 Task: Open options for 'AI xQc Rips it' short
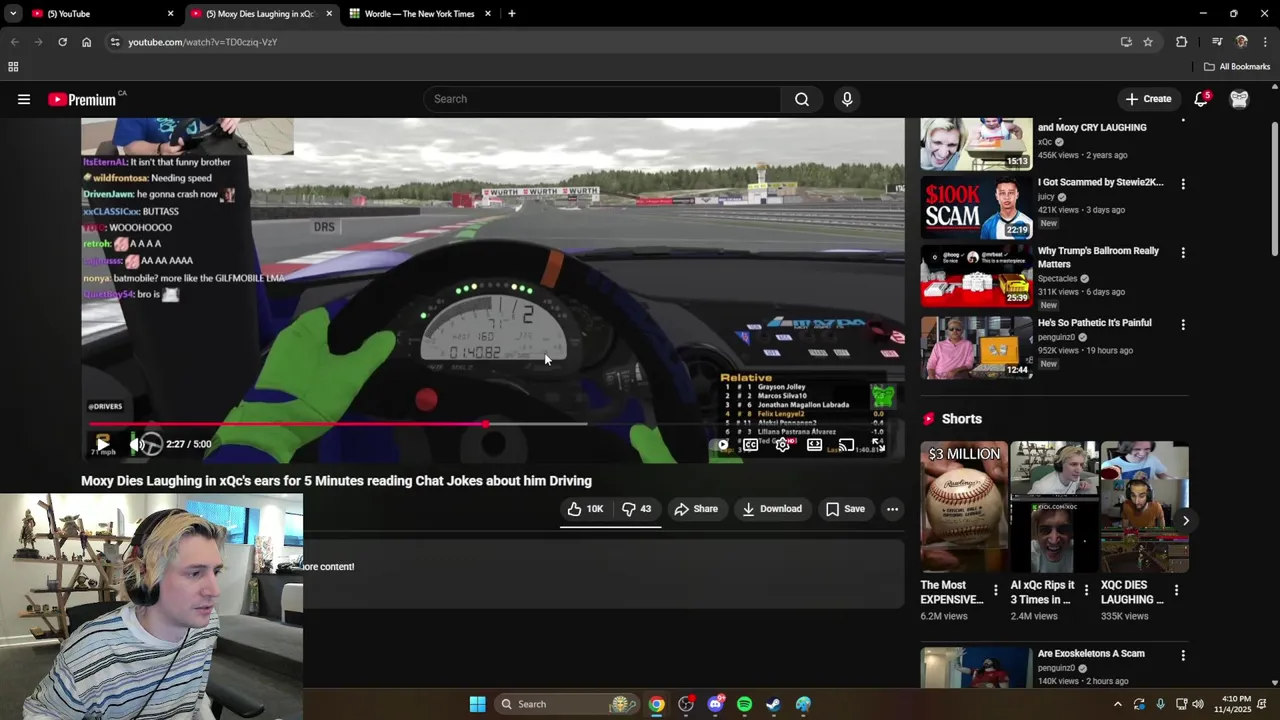coord(1086,591)
